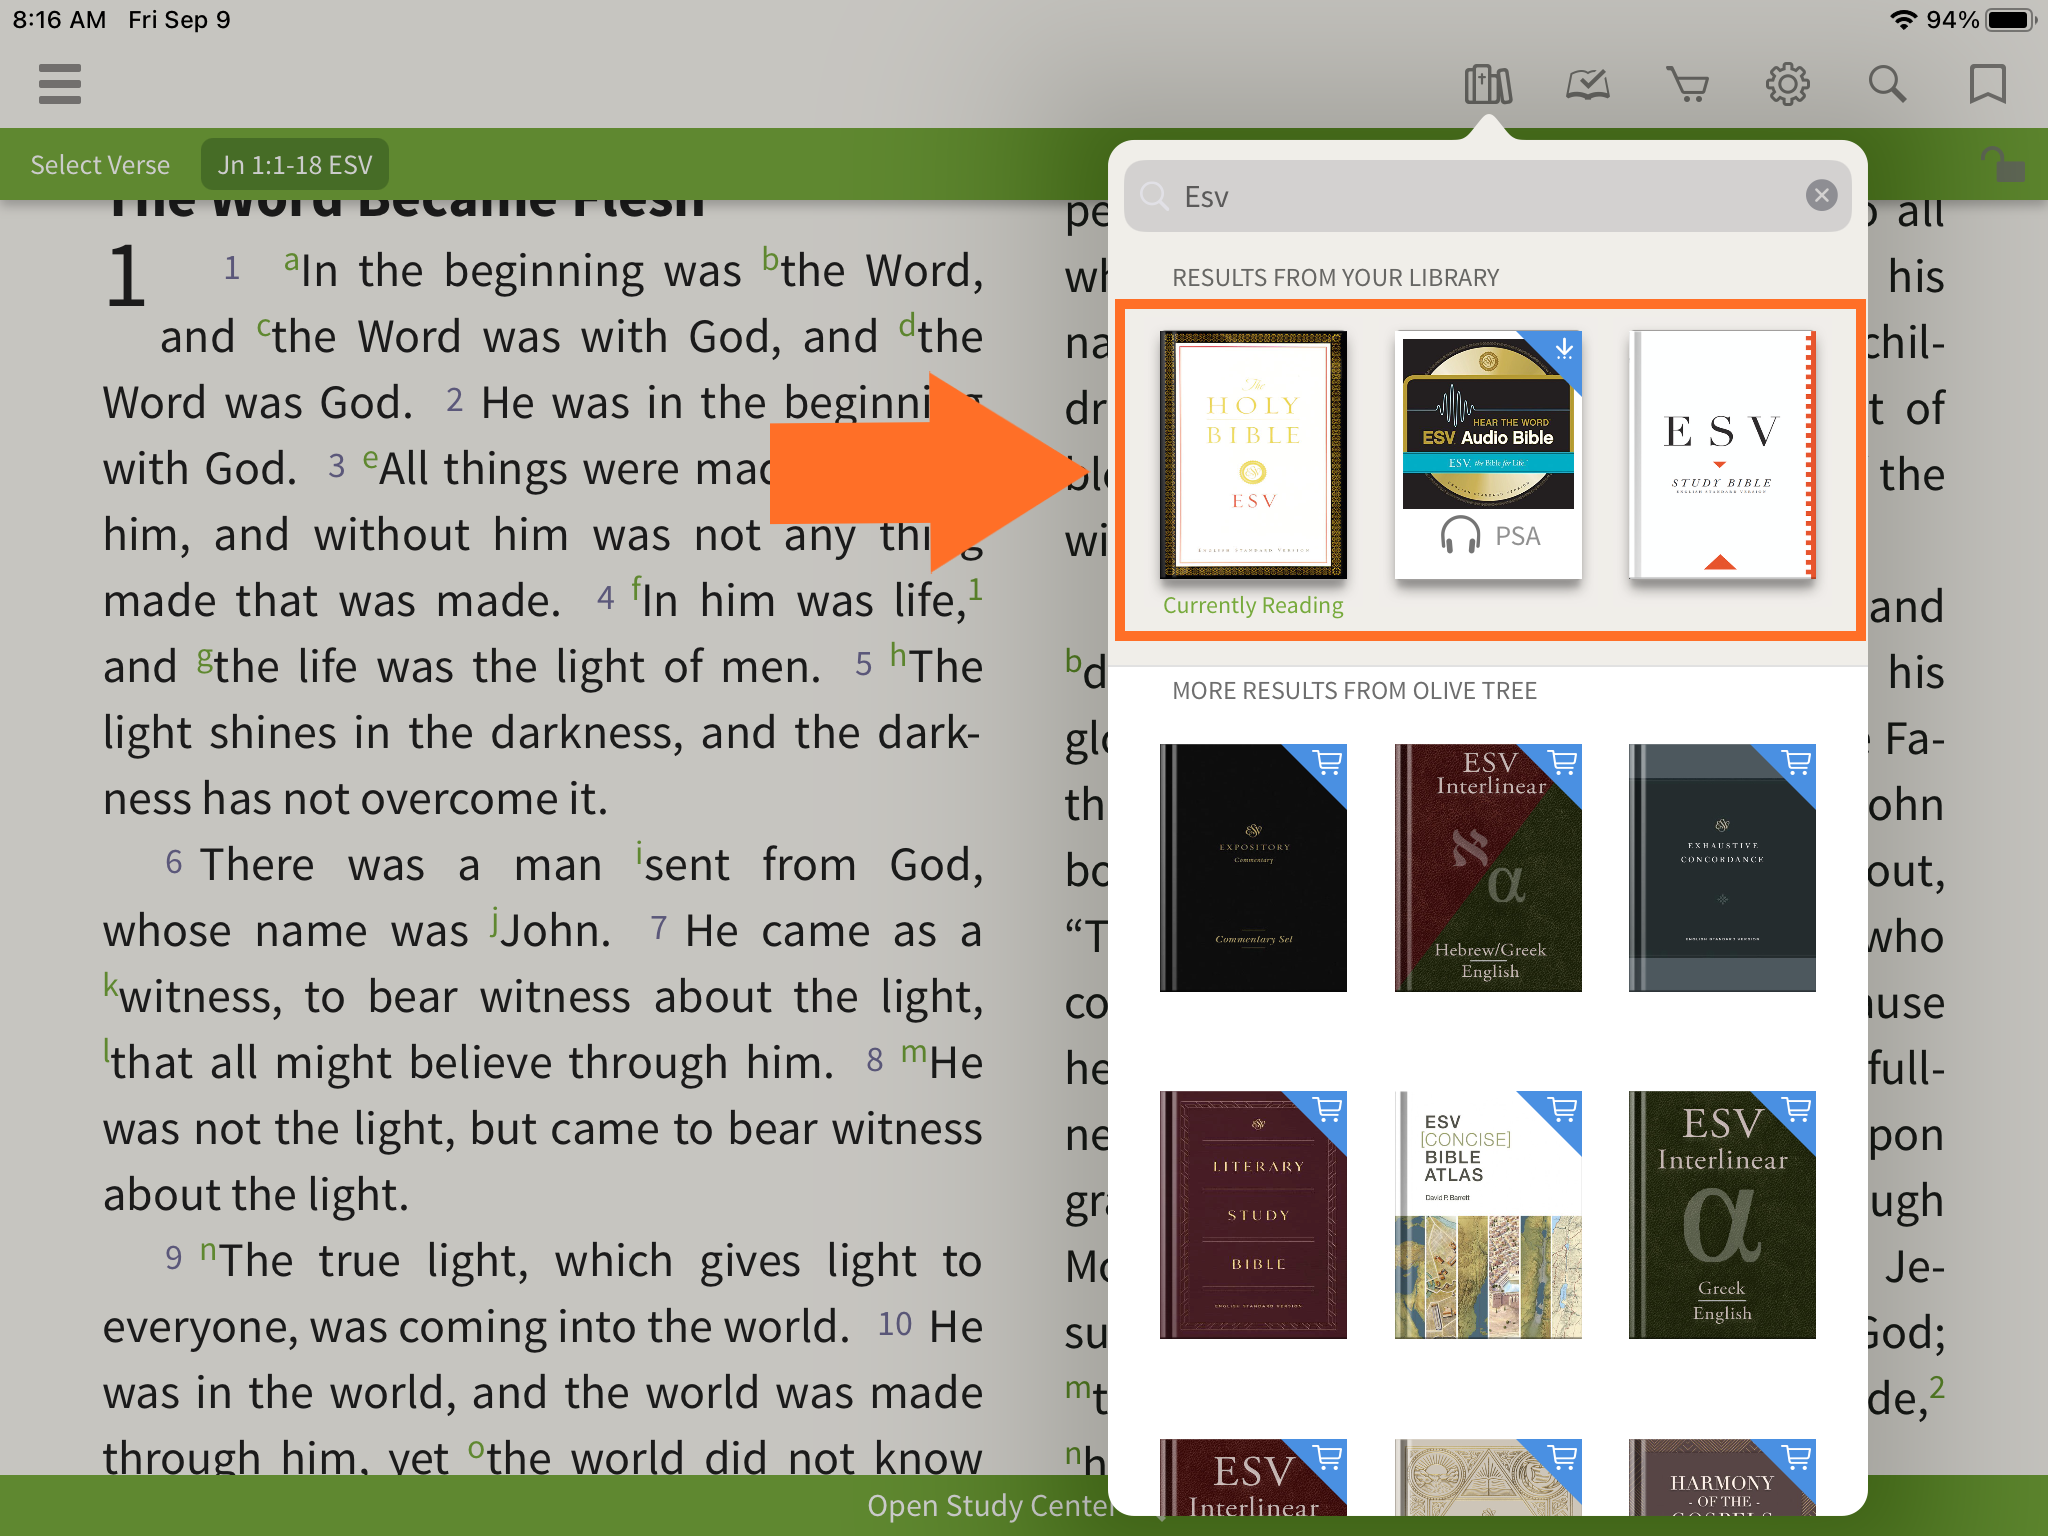Select the Expository Commentary Set cover
Screen dimensions: 2048x1536
tap(1253, 868)
